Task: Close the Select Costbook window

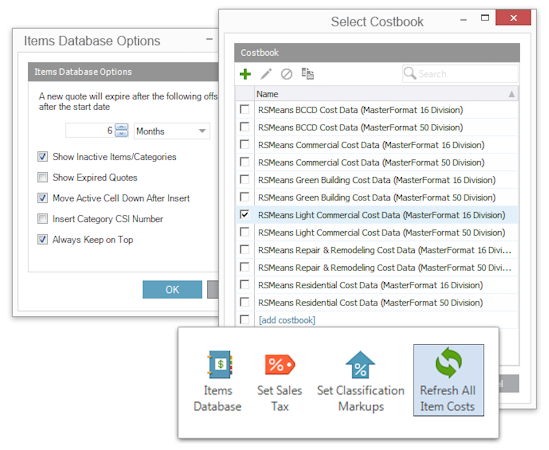Action: tap(513, 18)
